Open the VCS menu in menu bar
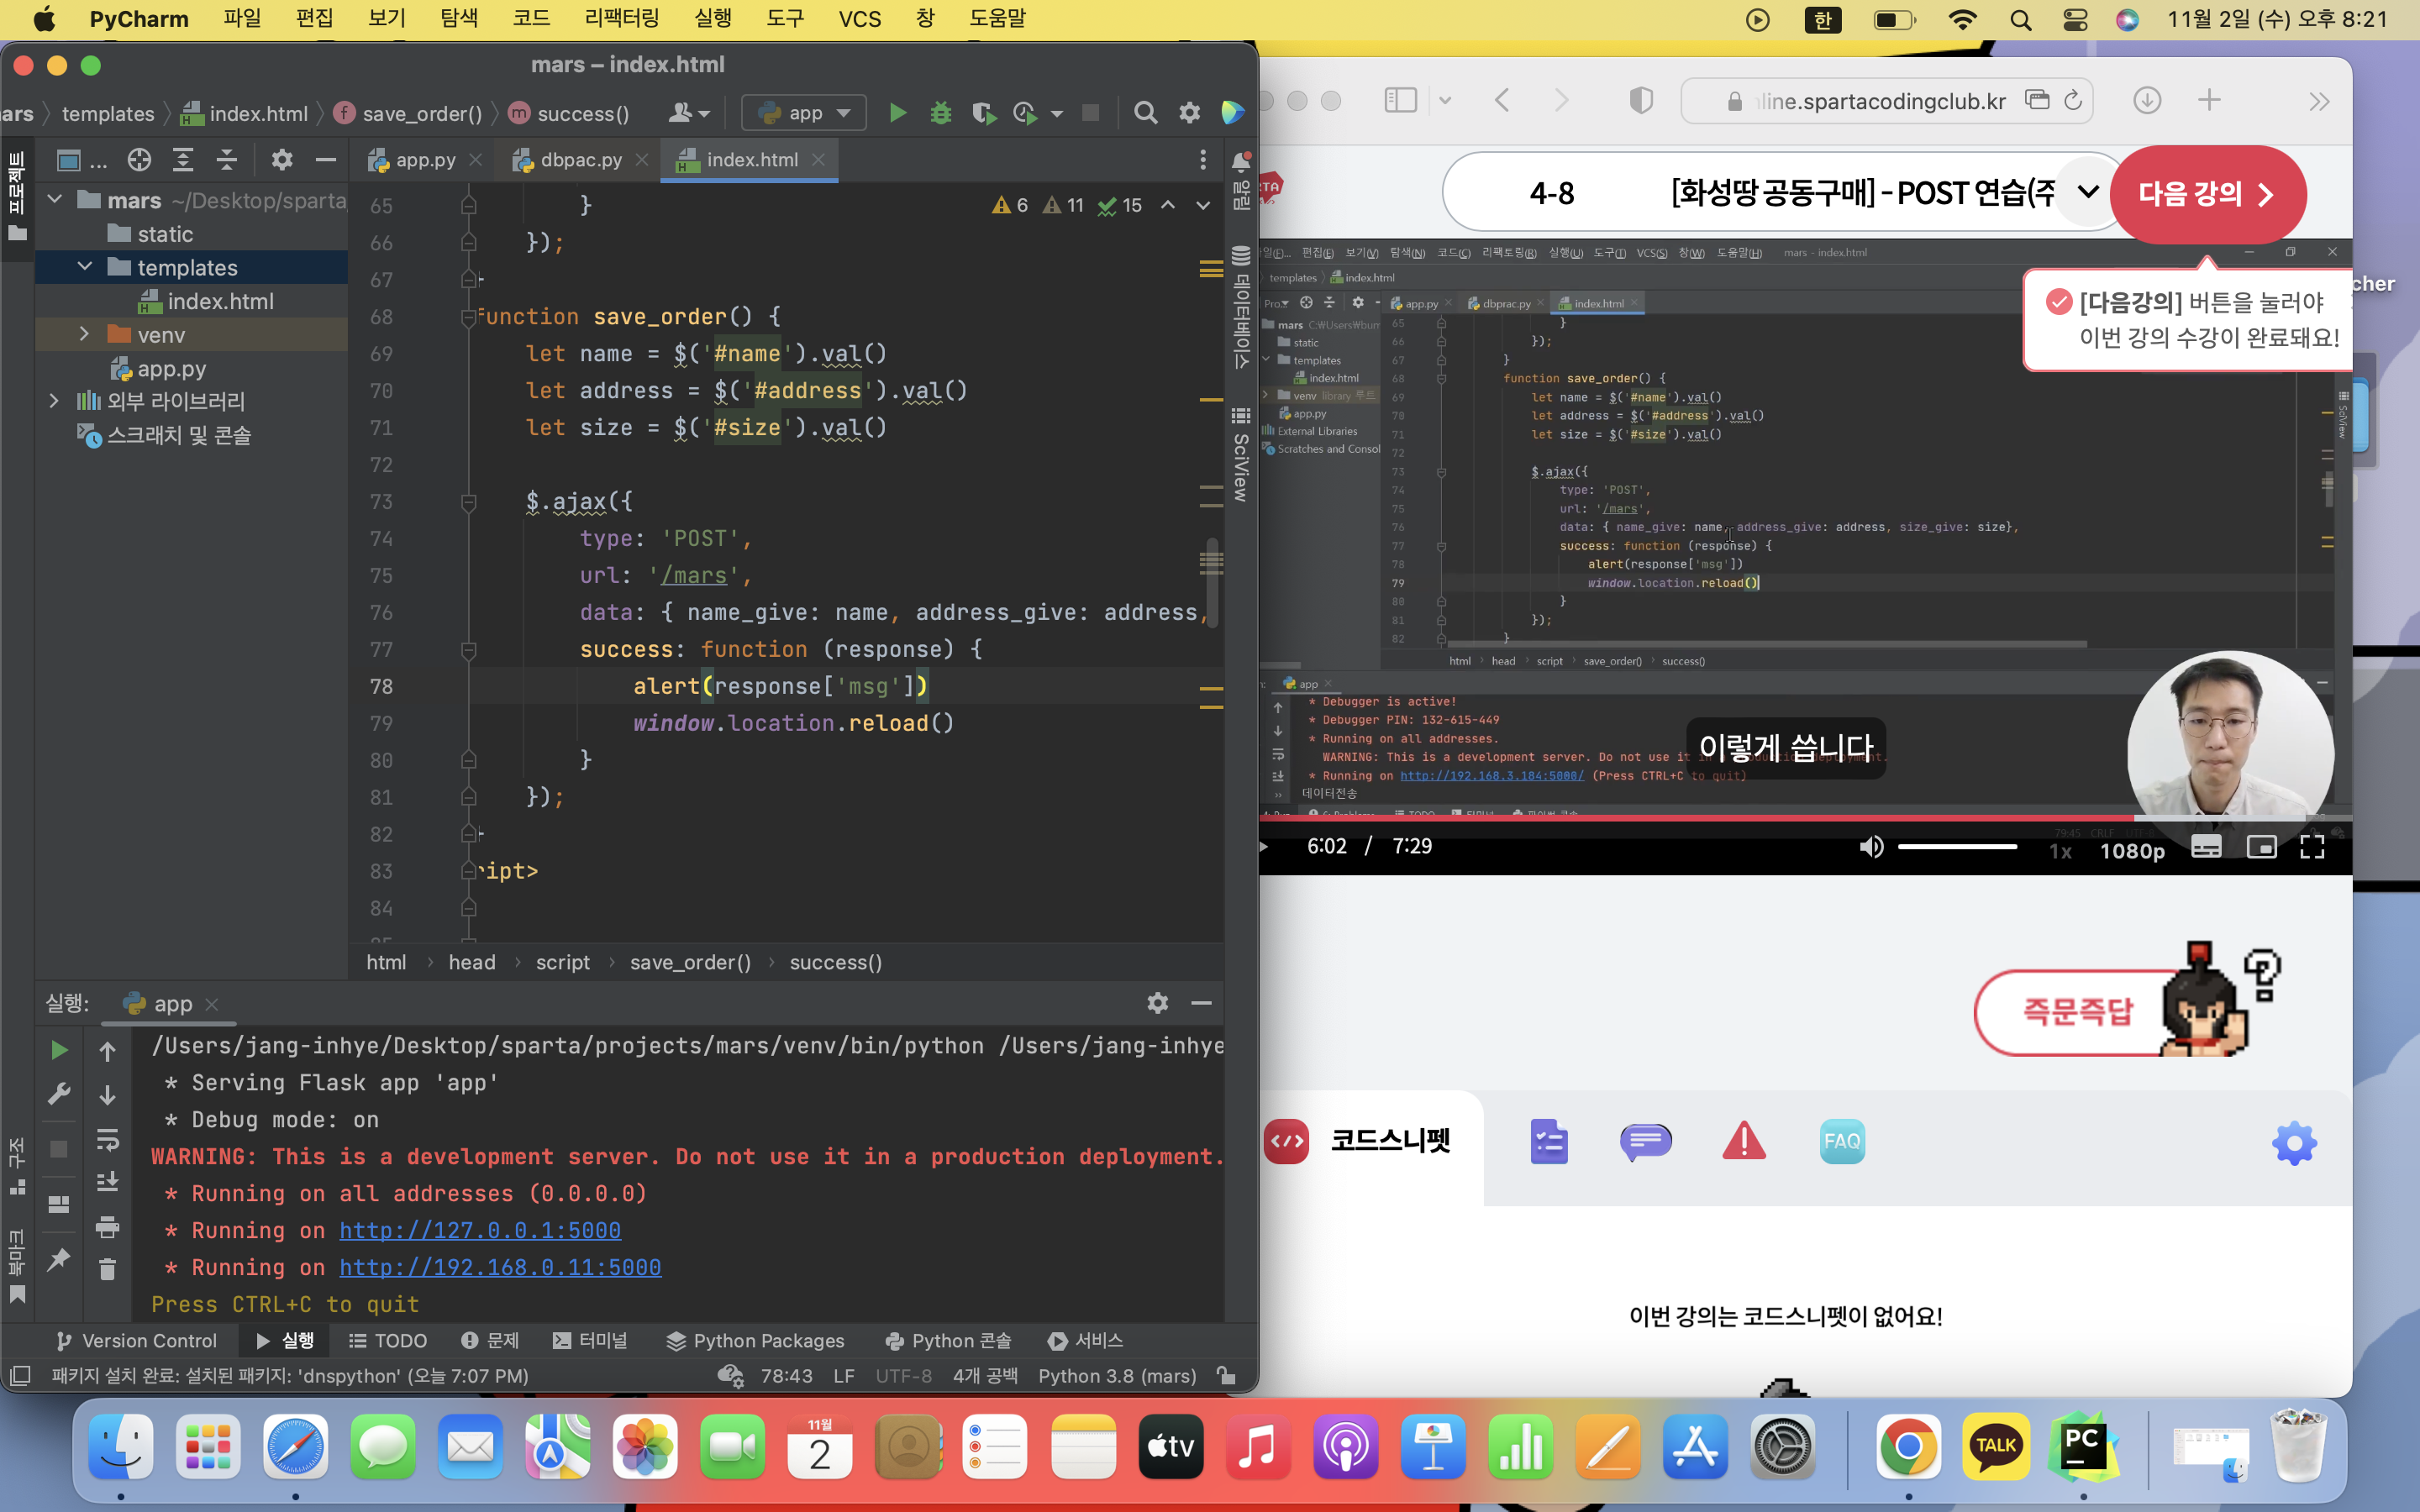The height and width of the screenshot is (1512, 2420). 859,19
